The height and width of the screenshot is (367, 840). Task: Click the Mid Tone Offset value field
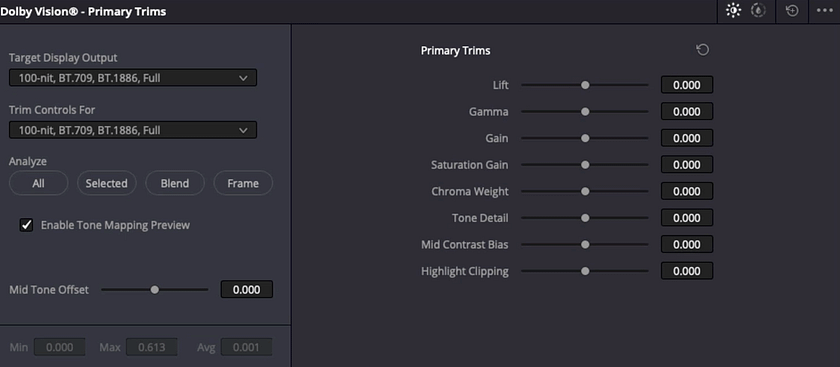247,290
